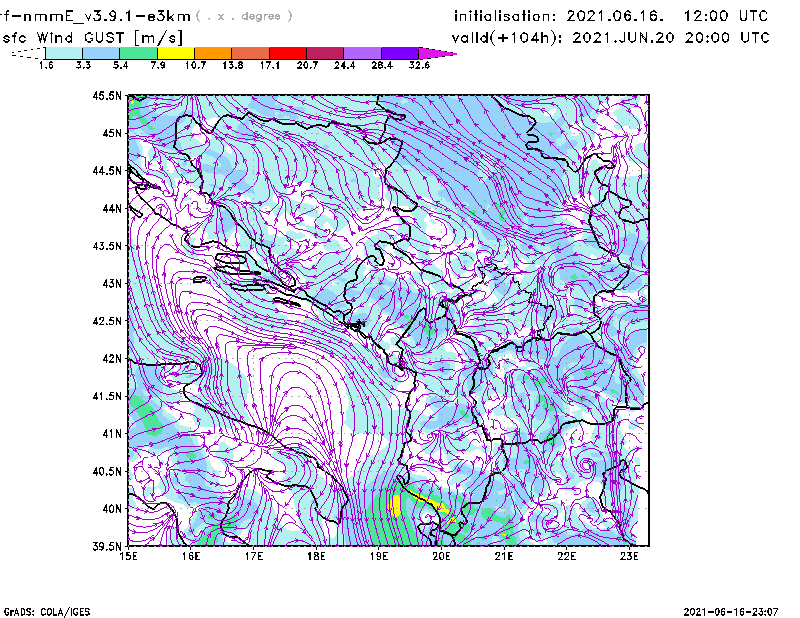Click the '44.5N' latitude label
Image resolution: width=800 pixels, height=618 pixels.
(x=107, y=170)
